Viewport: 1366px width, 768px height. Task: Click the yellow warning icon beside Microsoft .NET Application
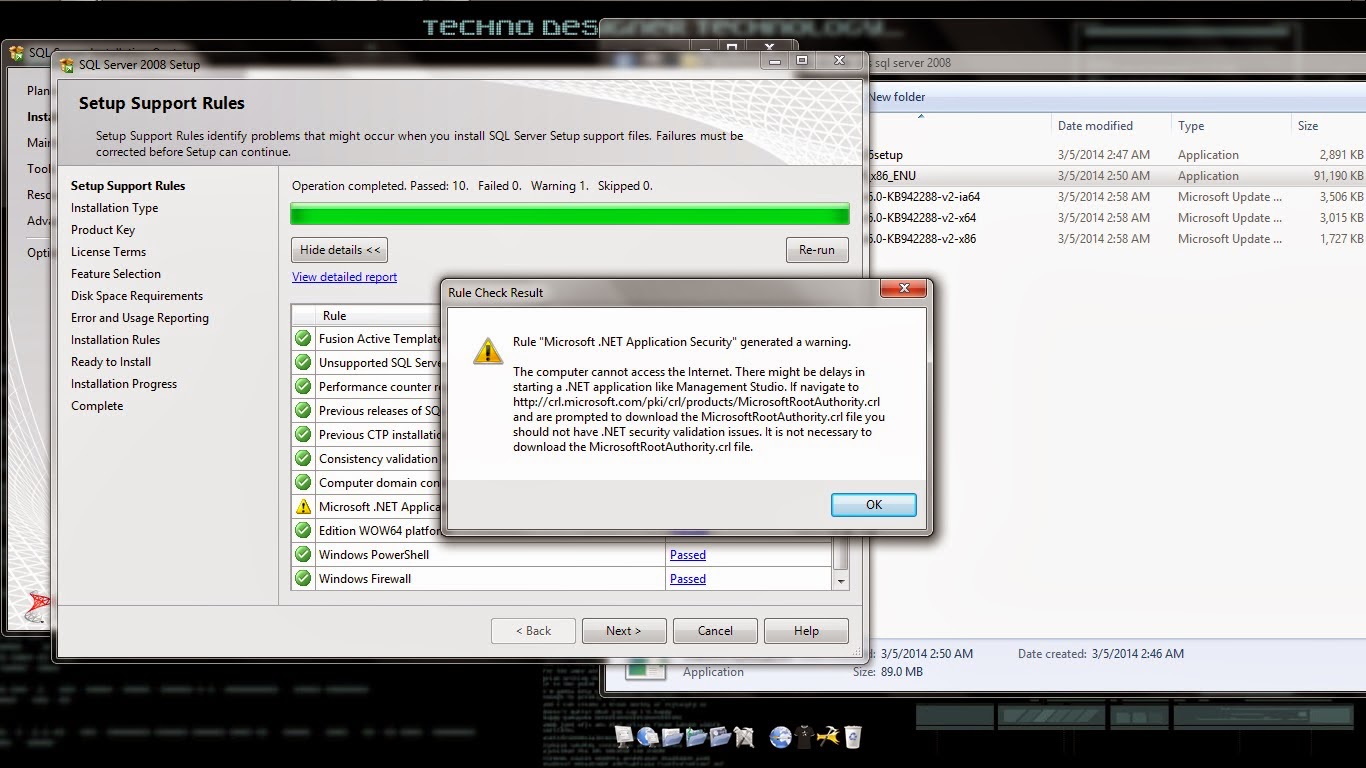303,506
